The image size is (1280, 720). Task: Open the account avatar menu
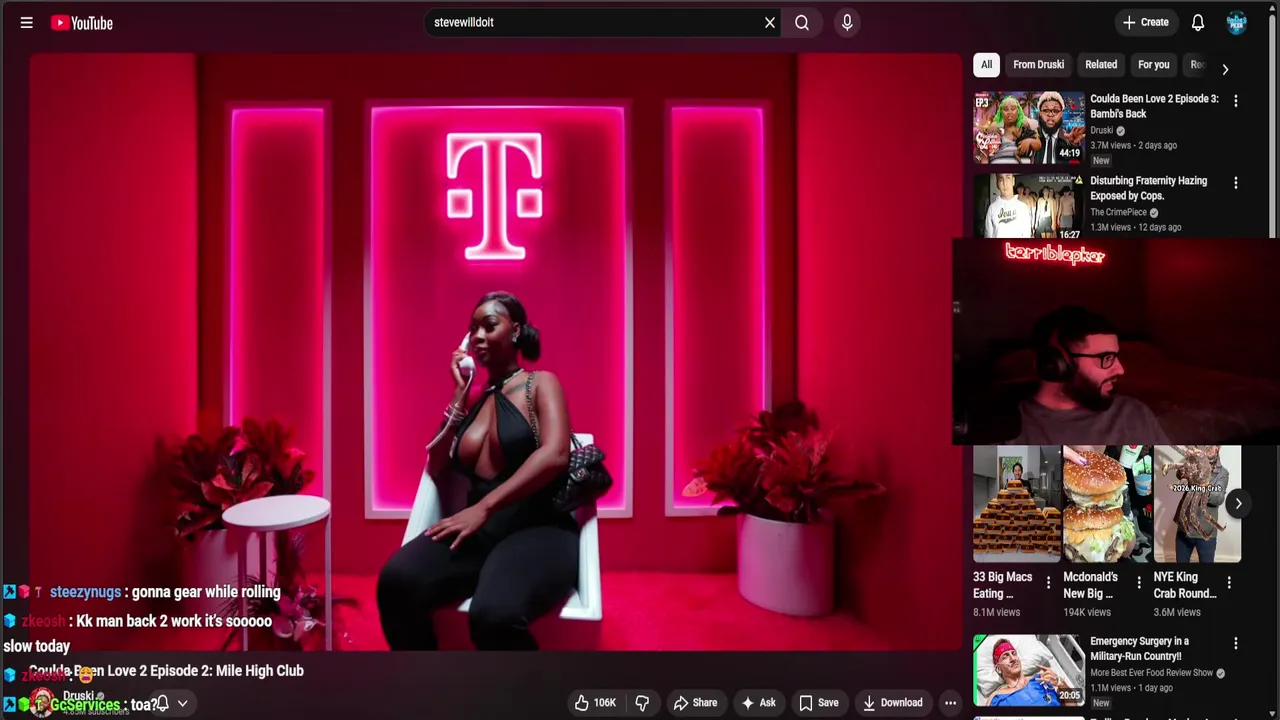coord(1237,22)
